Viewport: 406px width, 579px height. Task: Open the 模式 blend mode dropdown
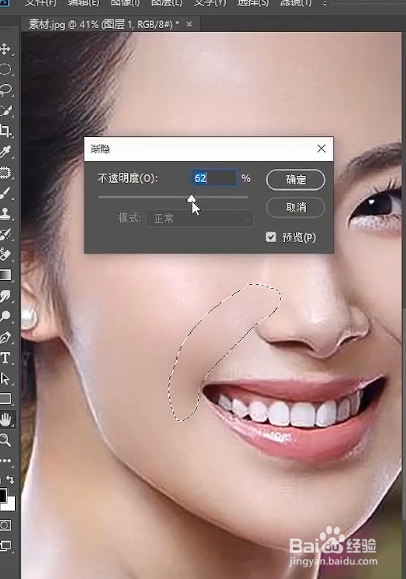click(x=200, y=218)
